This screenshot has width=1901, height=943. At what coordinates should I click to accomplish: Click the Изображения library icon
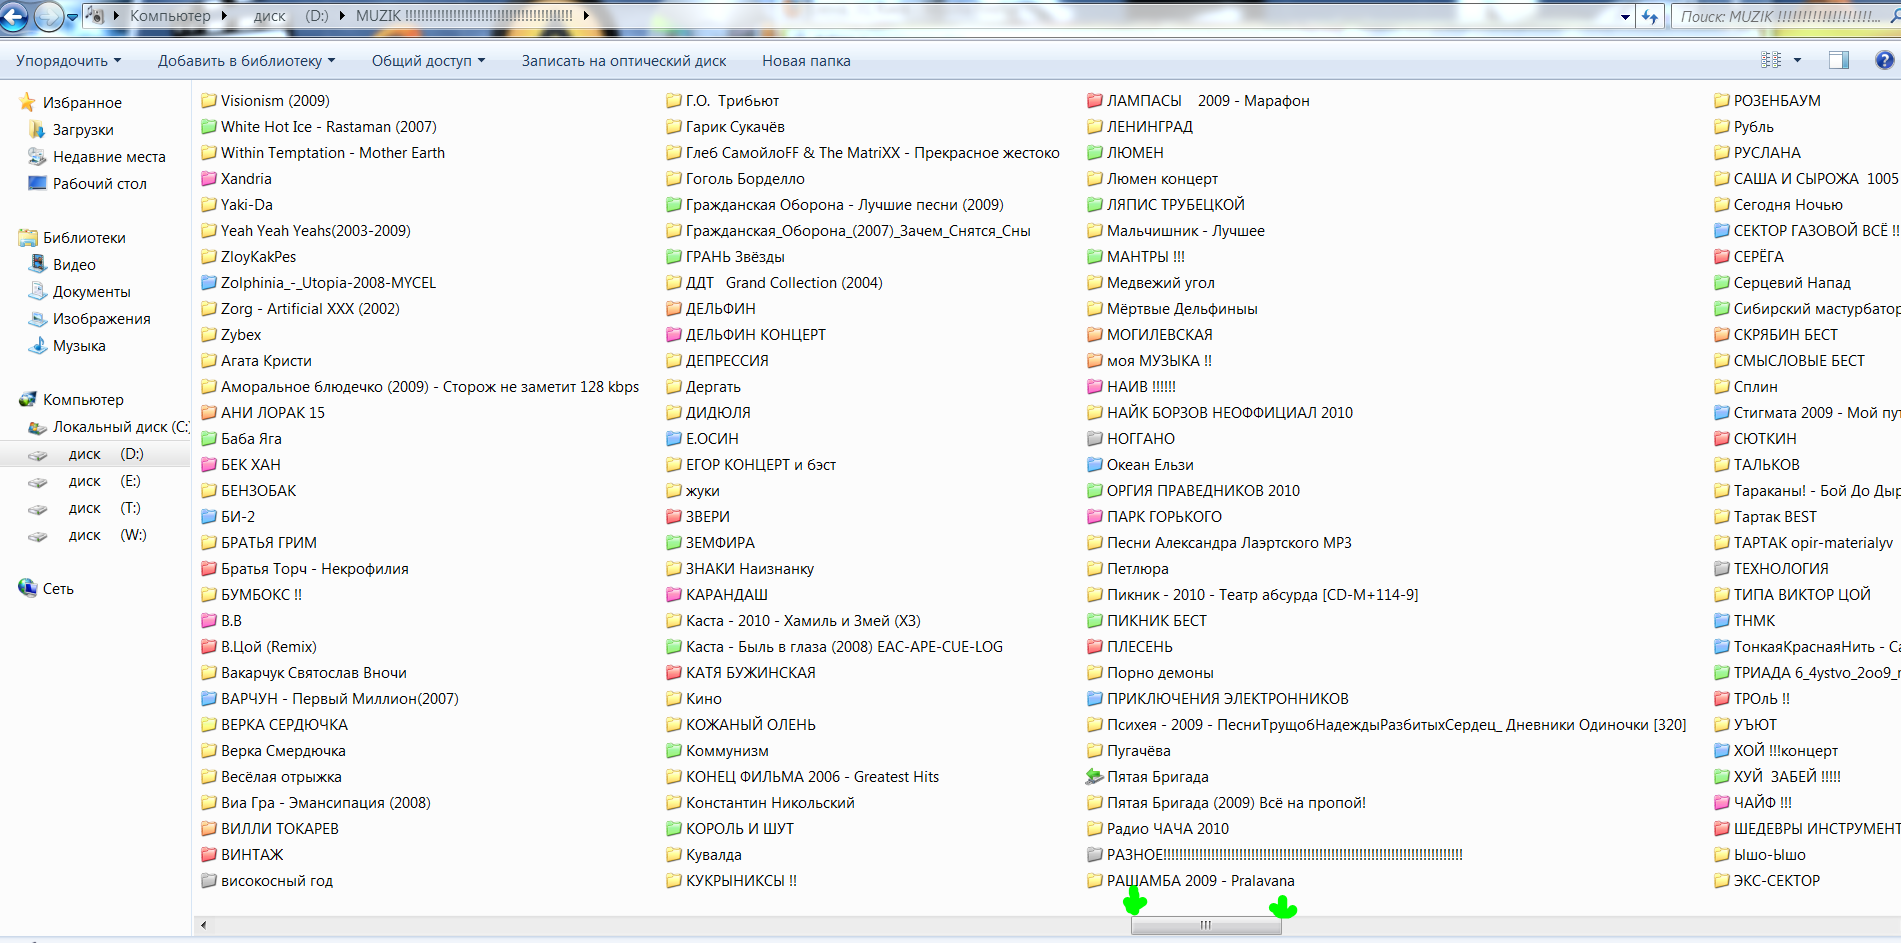37,318
